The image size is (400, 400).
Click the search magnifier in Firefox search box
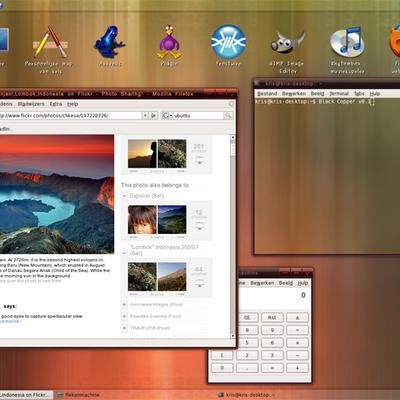[228, 115]
